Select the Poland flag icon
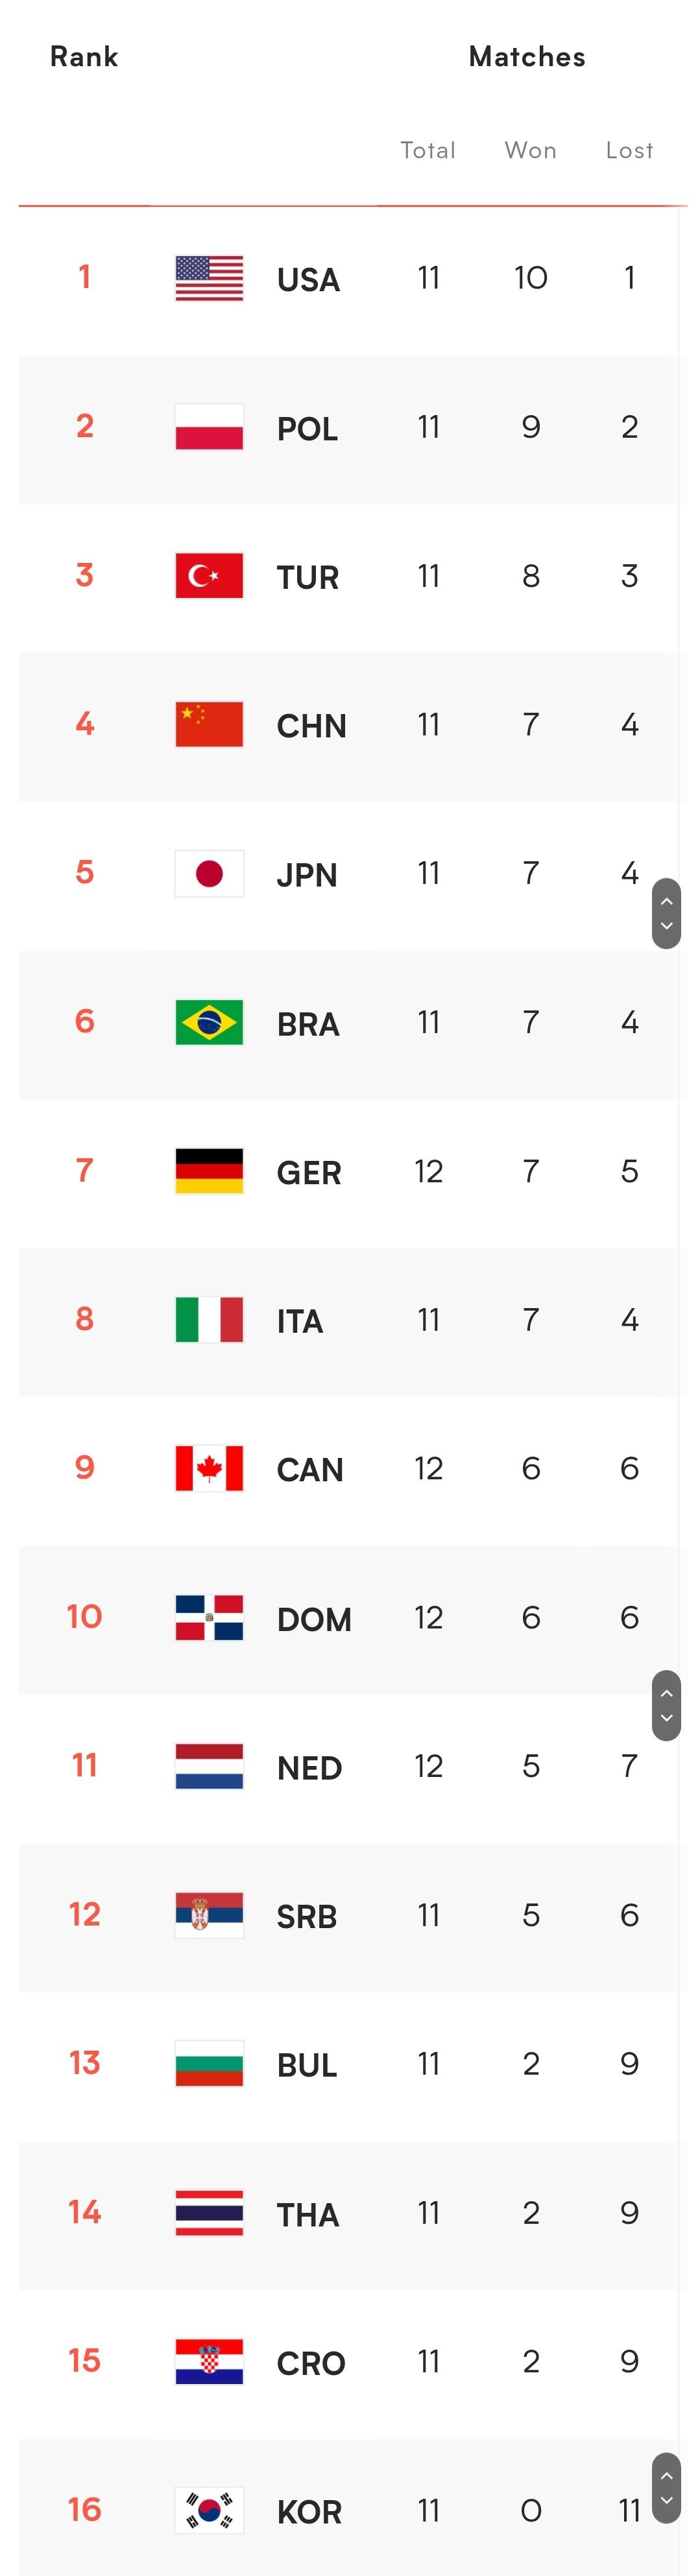The height and width of the screenshot is (2576, 700). [x=209, y=427]
